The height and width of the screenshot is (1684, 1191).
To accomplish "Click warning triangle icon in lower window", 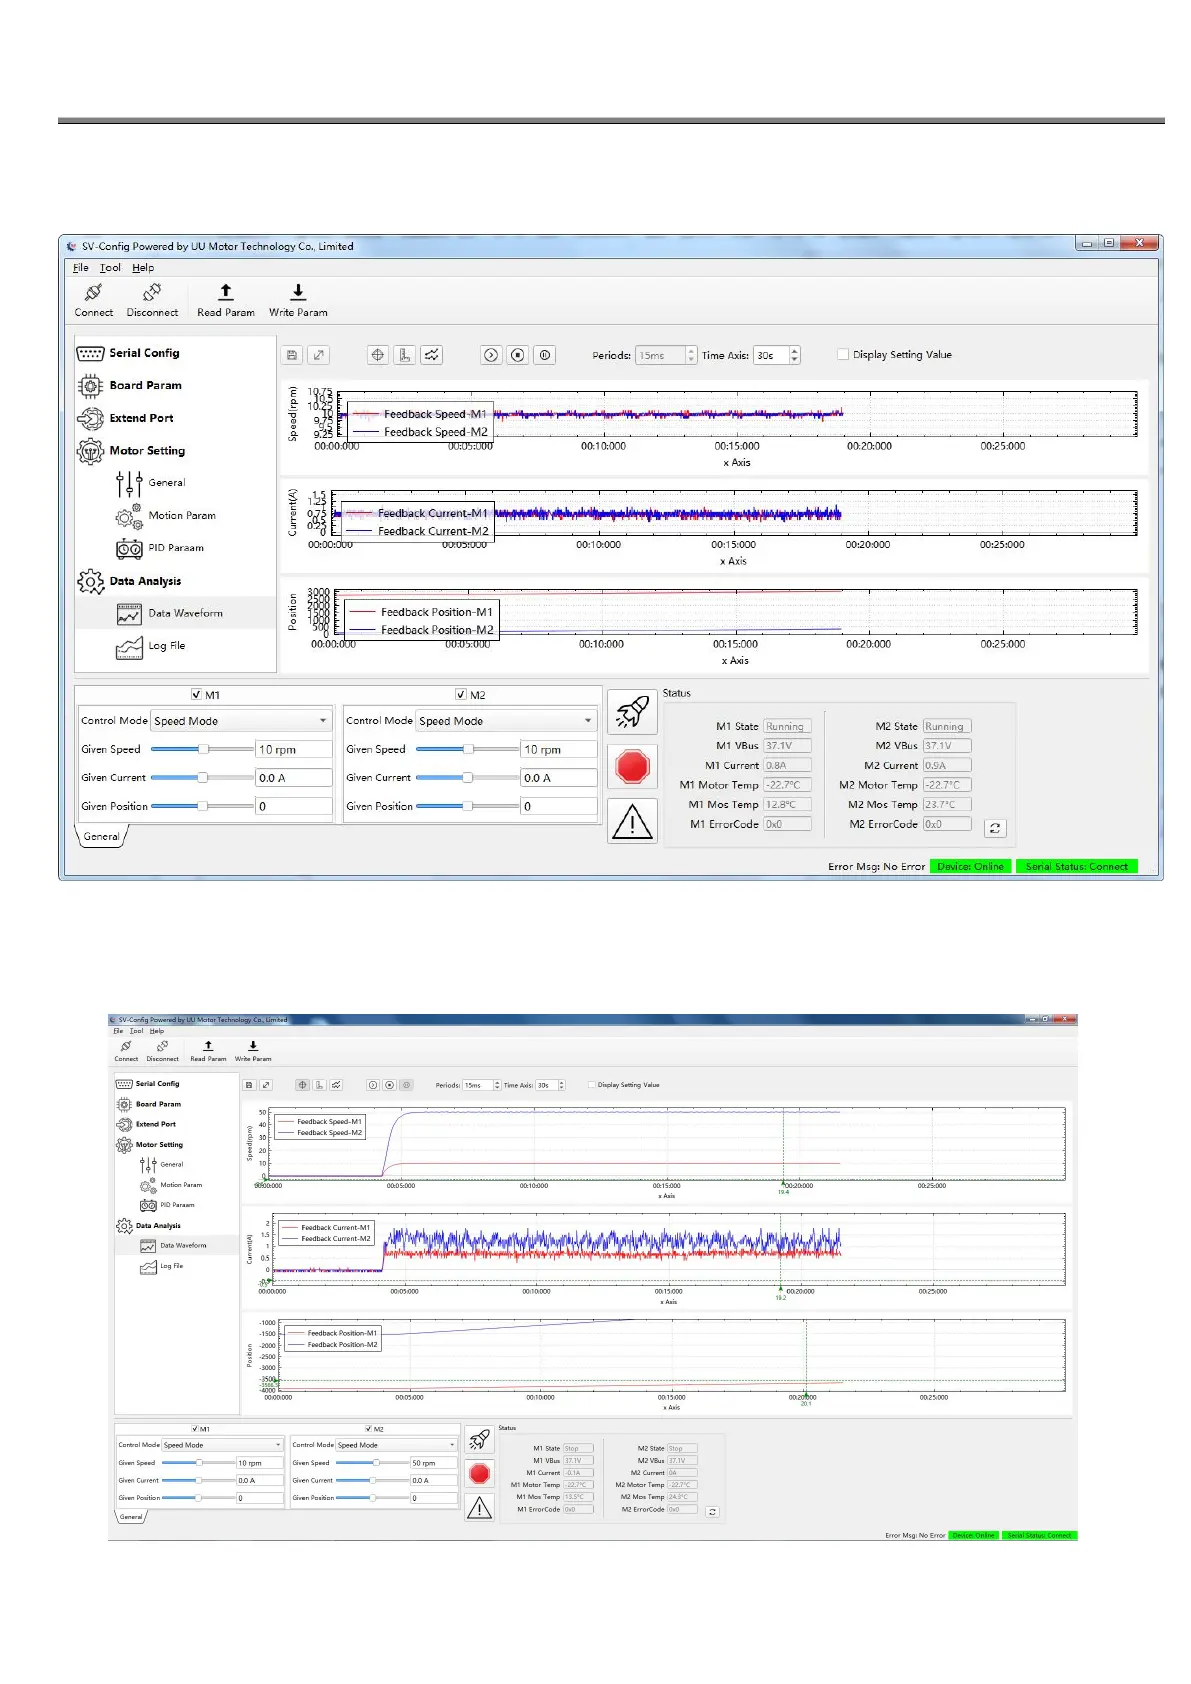I will pos(480,1507).
